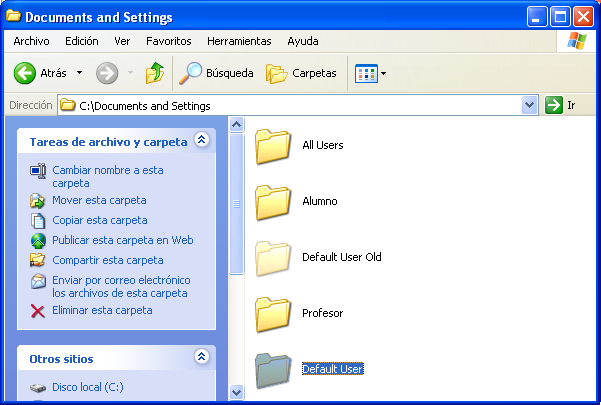The height and width of the screenshot is (405, 601).
Task: Select the All Users folder icon
Action: [x=273, y=145]
